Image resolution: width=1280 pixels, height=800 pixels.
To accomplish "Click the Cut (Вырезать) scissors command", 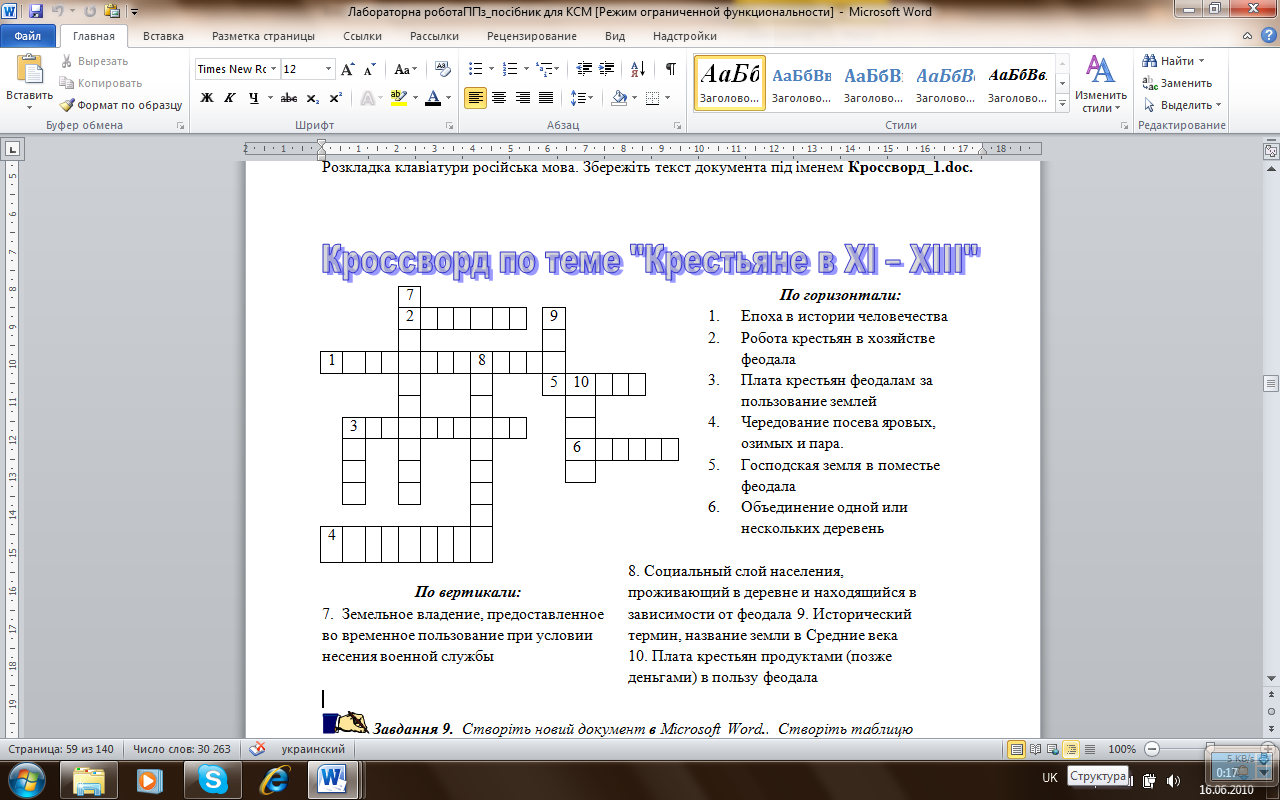I will pos(94,61).
